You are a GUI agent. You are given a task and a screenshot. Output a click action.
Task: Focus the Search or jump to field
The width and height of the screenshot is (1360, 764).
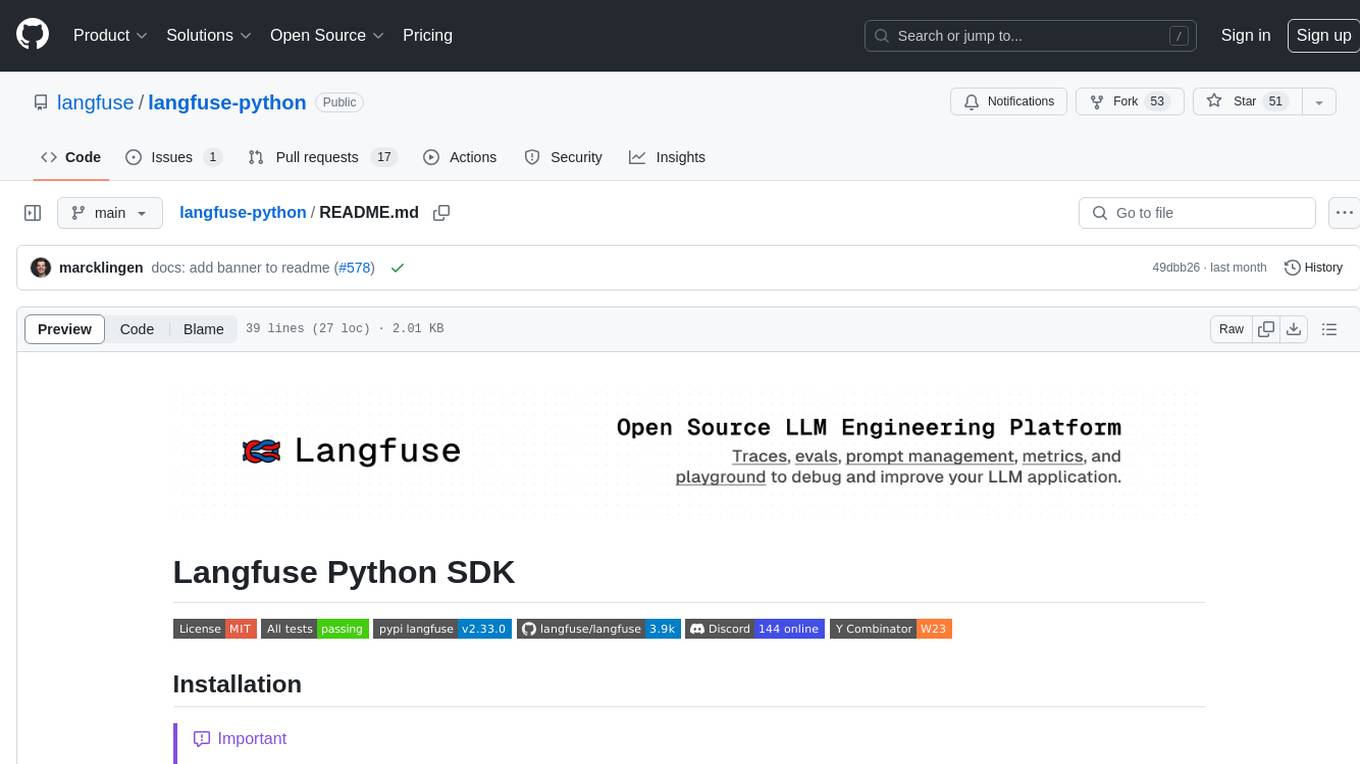click(1031, 36)
